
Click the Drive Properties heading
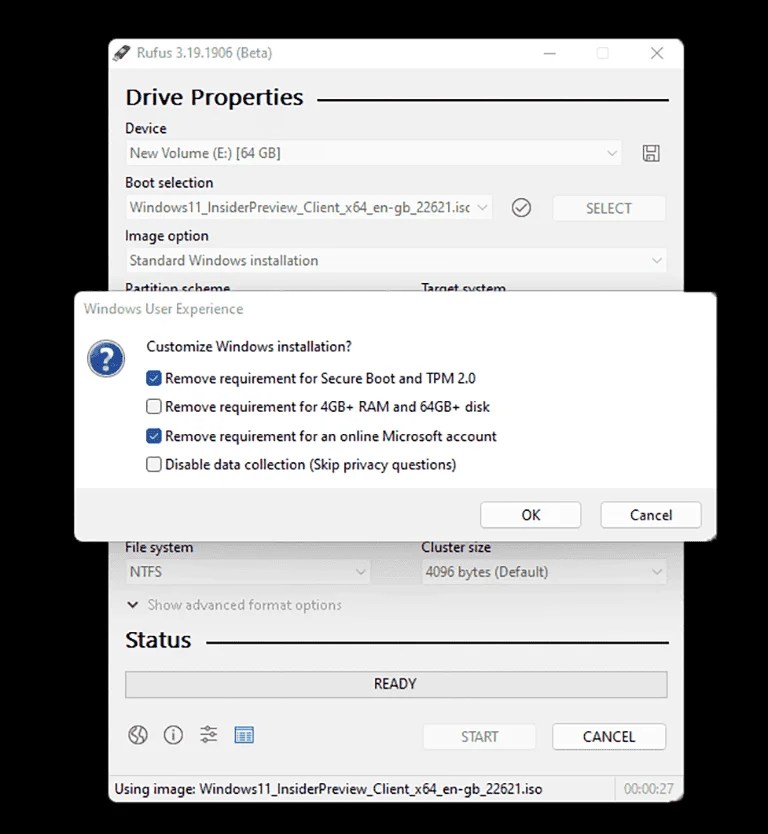214,98
